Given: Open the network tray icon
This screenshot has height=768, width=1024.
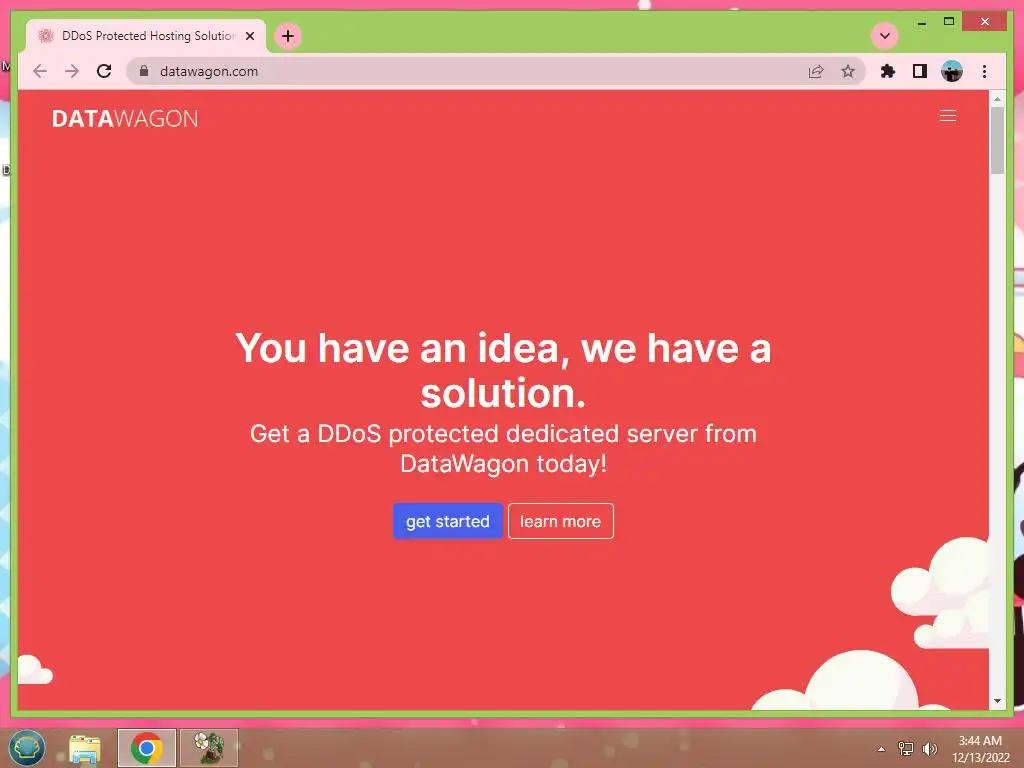Looking at the screenshot, I should tap(906, 748).
